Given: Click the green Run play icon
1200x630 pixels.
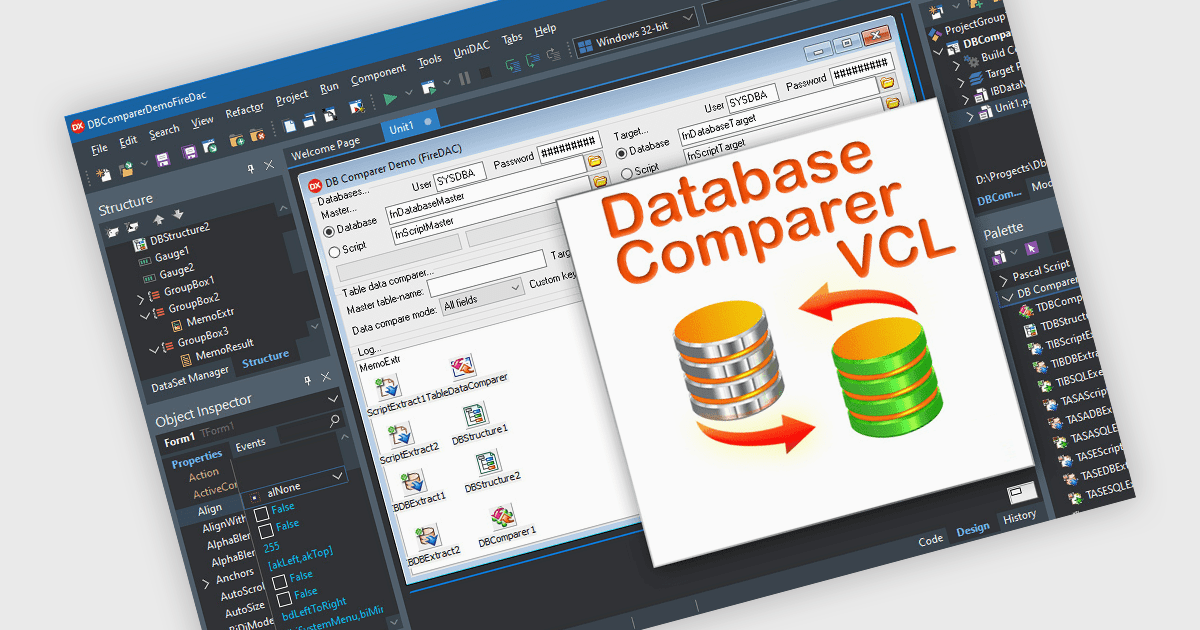Looking at the screenshot, I should tap(390, 98).
